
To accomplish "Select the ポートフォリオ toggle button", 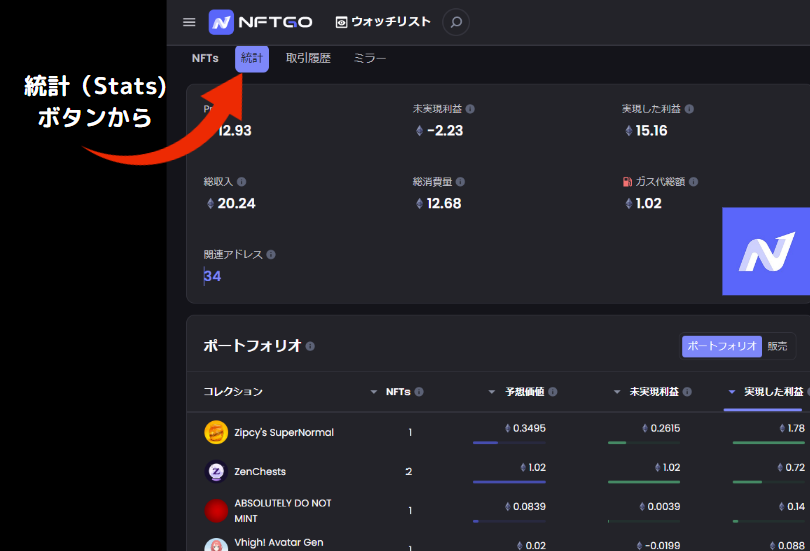I will 722,346.
